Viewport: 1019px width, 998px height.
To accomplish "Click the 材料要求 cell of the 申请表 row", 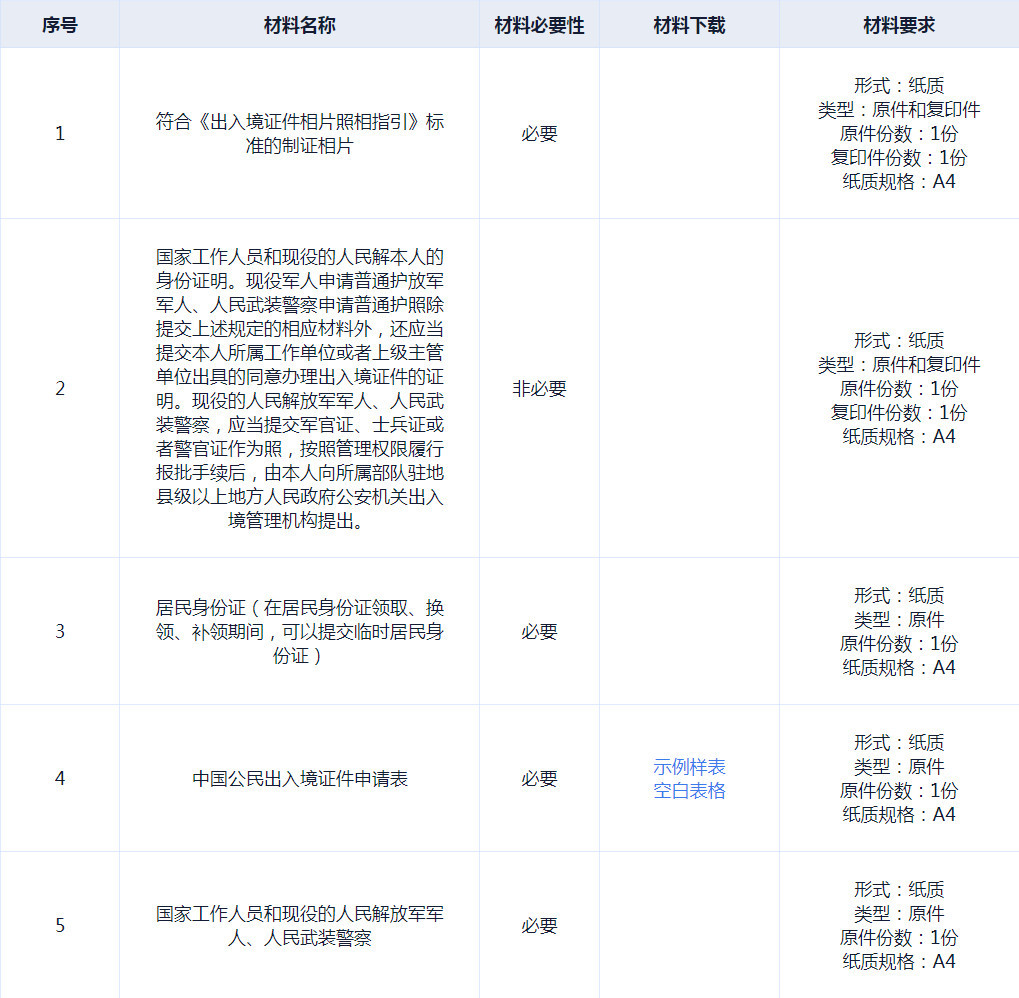I will tap(898, 778).
